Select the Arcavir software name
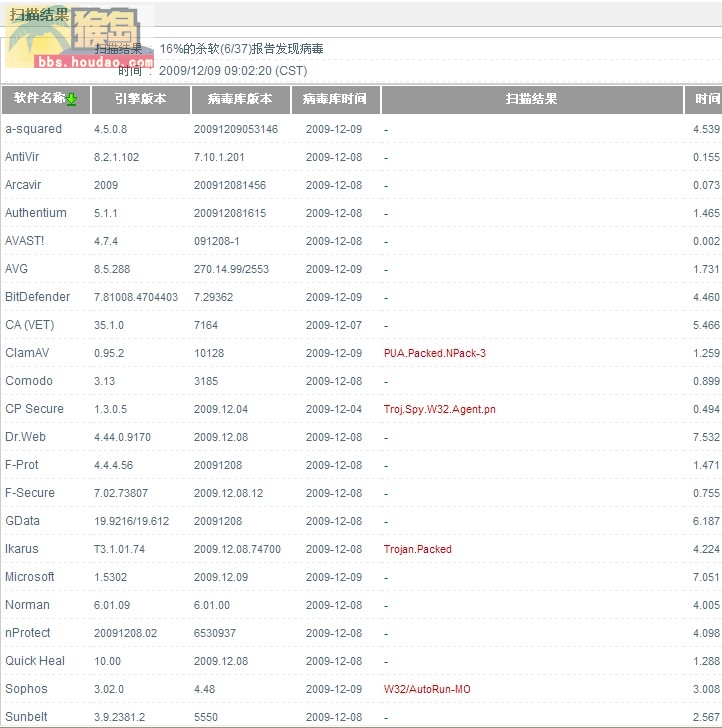722x728 pixels. [x=23, y=185]
